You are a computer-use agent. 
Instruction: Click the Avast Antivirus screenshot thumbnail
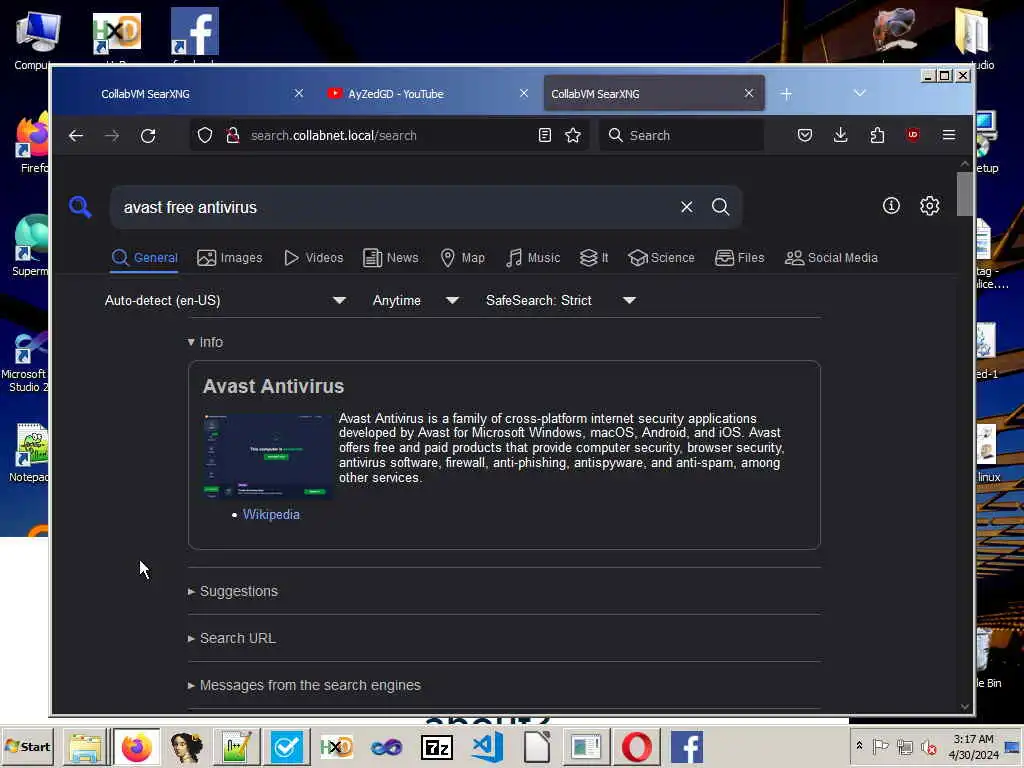tap(268, 456)
